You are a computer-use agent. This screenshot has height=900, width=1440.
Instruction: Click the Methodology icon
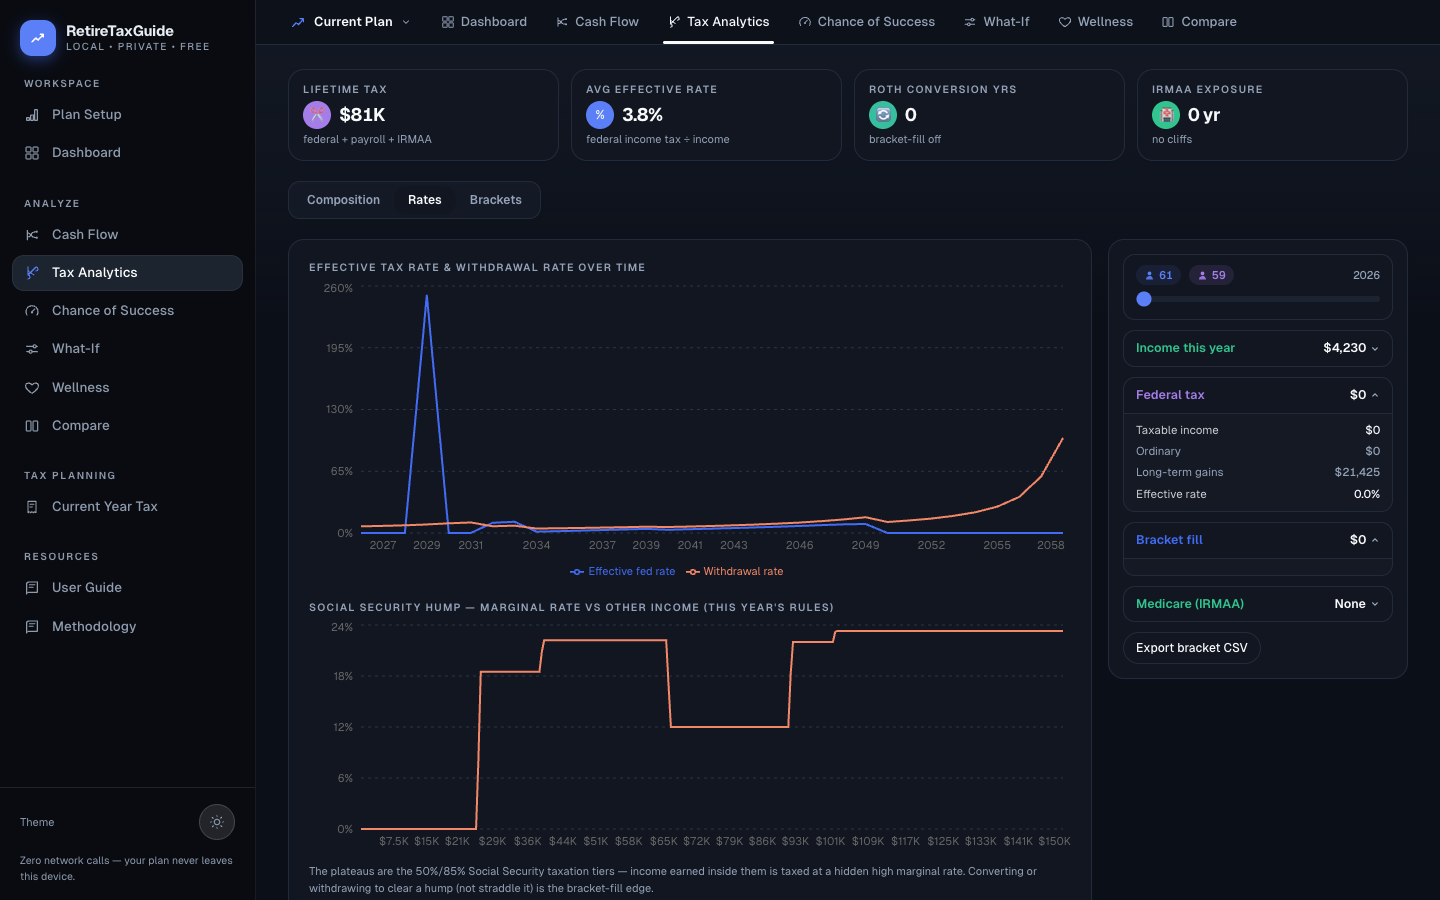(x=32, y=627)
